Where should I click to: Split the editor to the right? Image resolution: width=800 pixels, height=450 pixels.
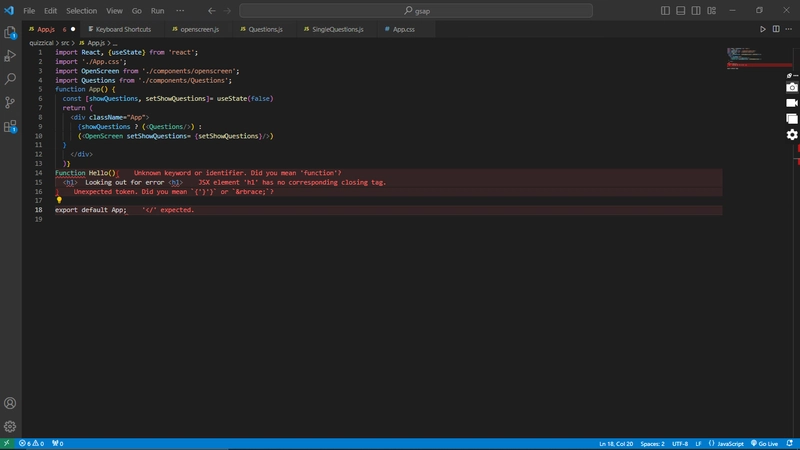[776, 29]
